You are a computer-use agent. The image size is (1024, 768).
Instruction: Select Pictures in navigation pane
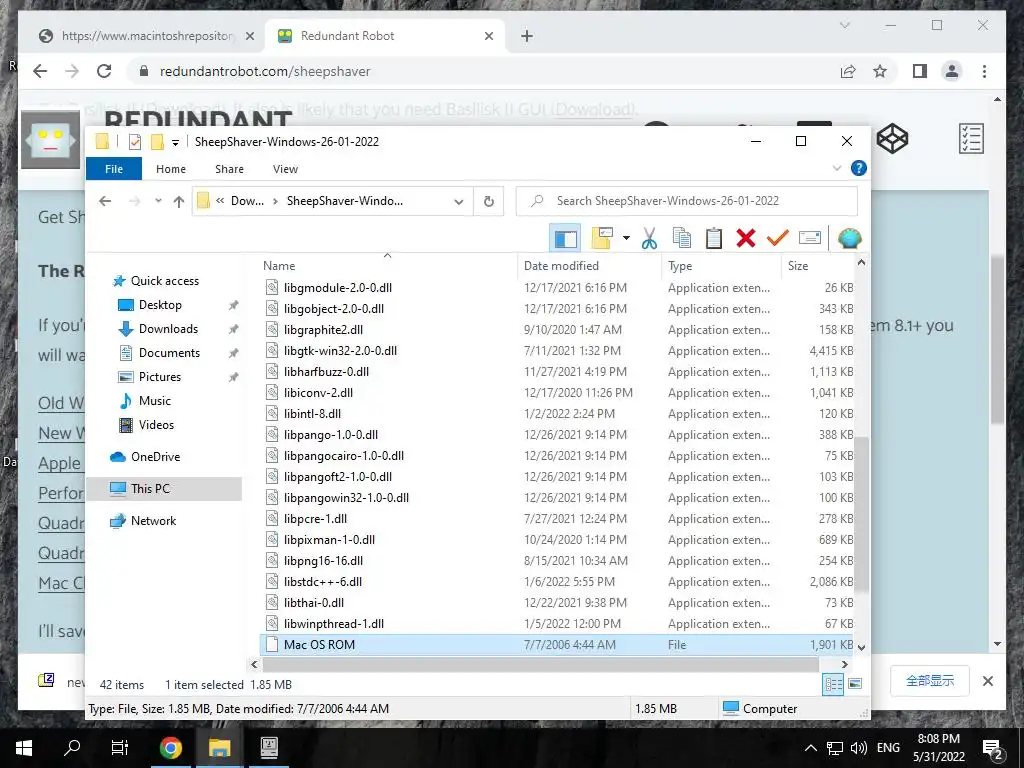coord(159,377)
